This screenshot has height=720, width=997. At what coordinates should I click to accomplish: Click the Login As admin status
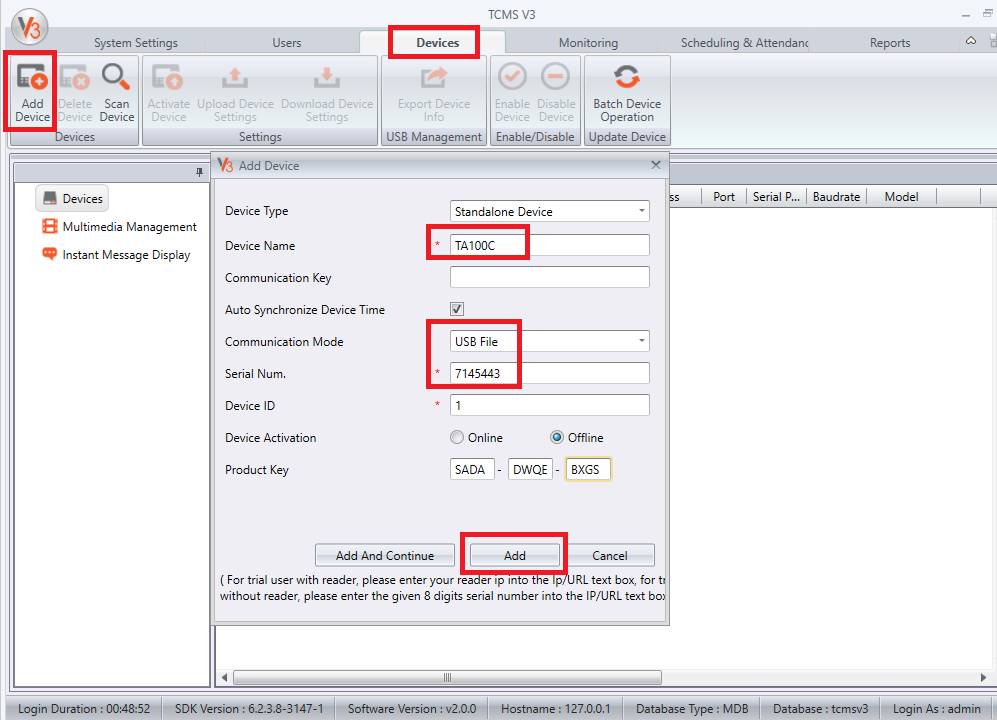(937, 709)
